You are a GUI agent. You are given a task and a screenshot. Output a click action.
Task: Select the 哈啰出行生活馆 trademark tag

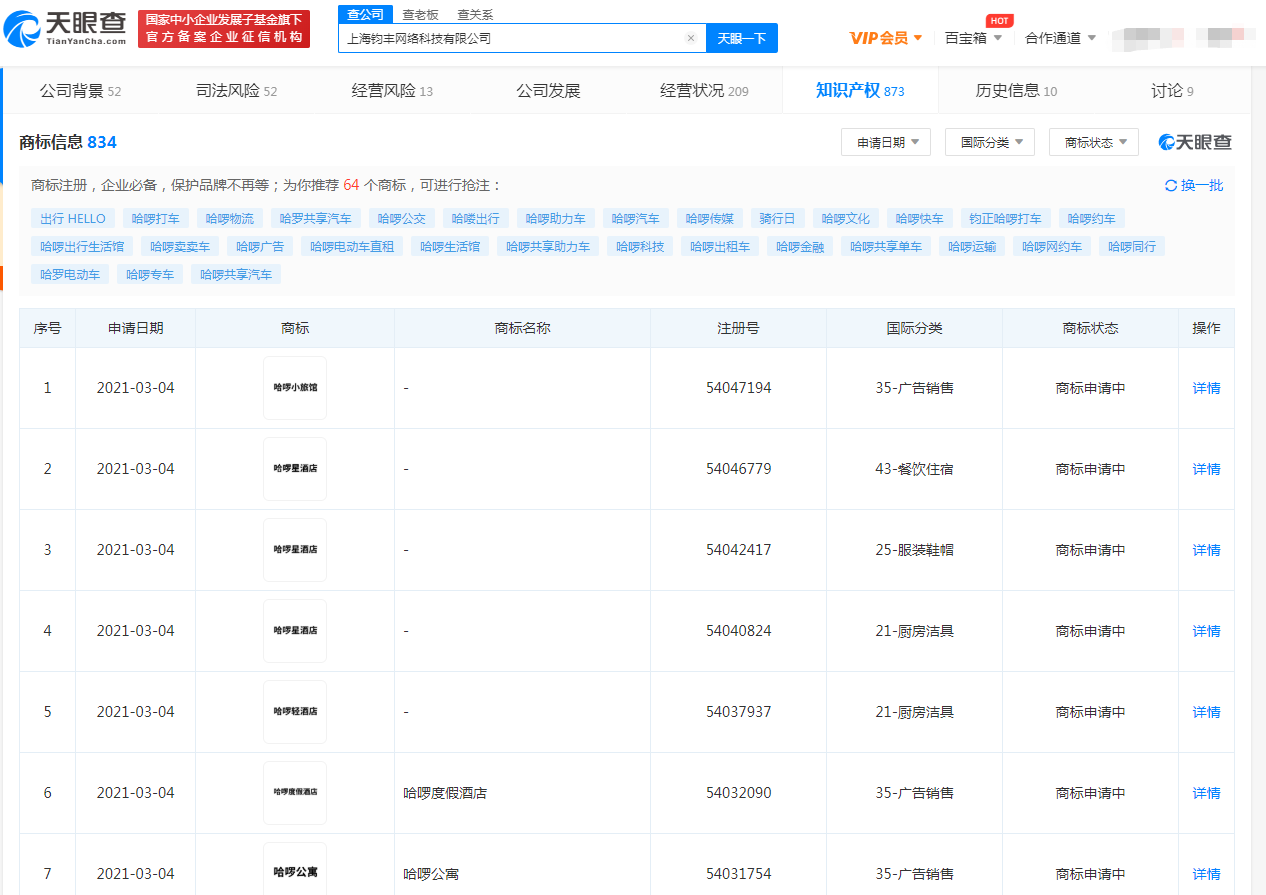click(82, 246)
